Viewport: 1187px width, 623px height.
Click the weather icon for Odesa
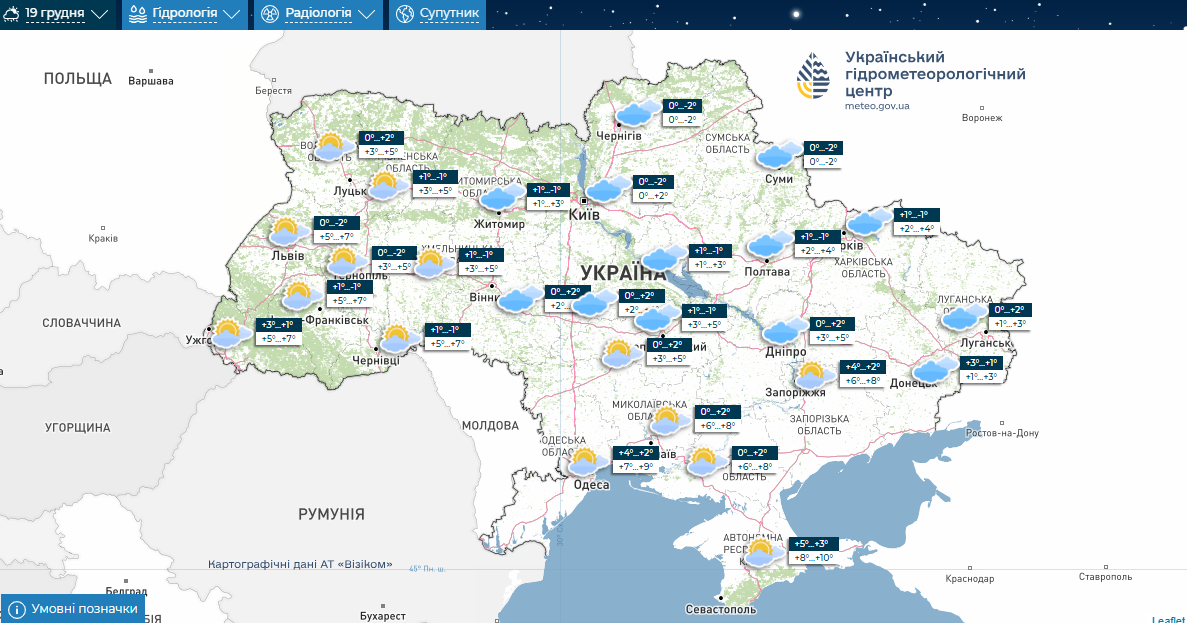tap(584, 461)
